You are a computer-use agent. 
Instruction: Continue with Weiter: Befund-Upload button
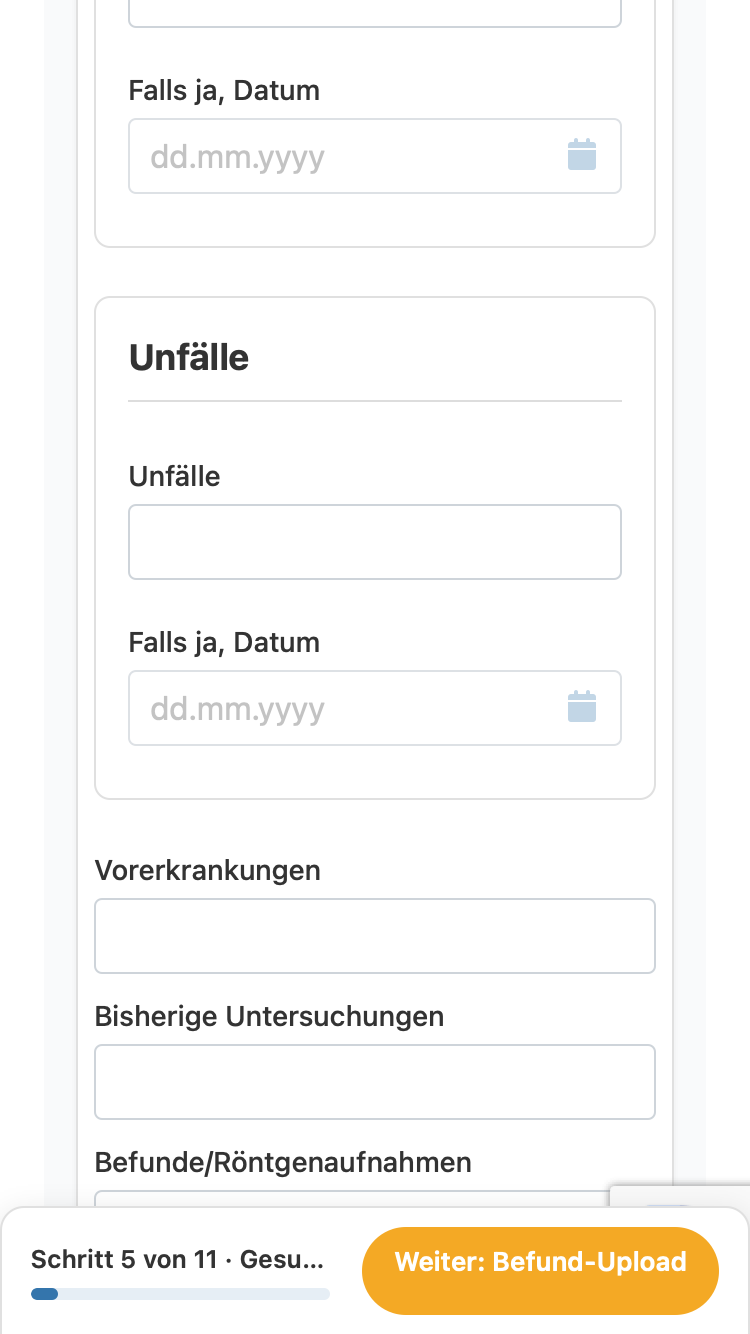coord(540,1263)
